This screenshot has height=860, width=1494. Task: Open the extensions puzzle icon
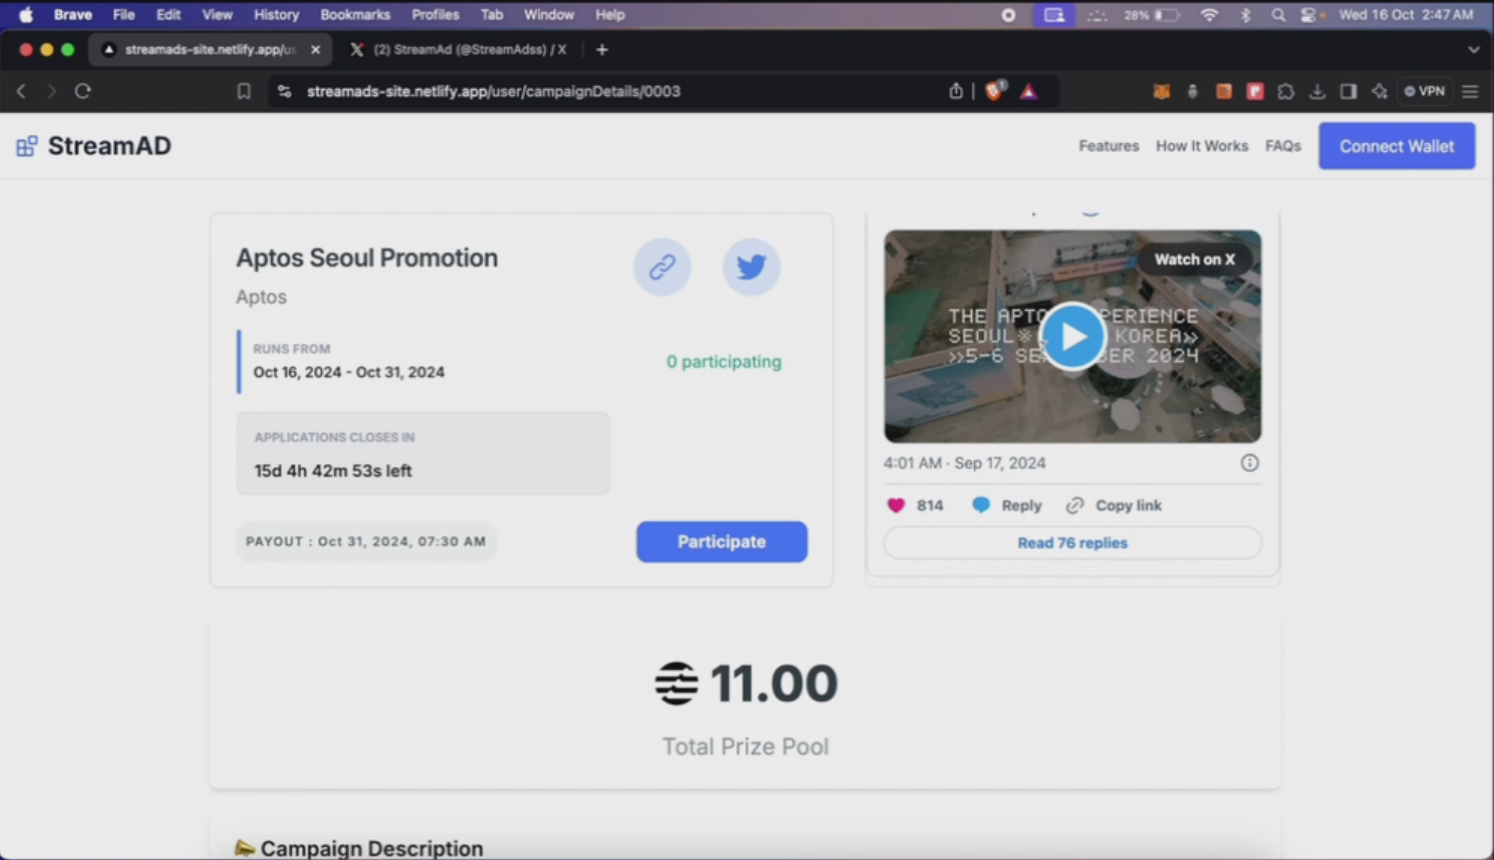coord(1286,91)
